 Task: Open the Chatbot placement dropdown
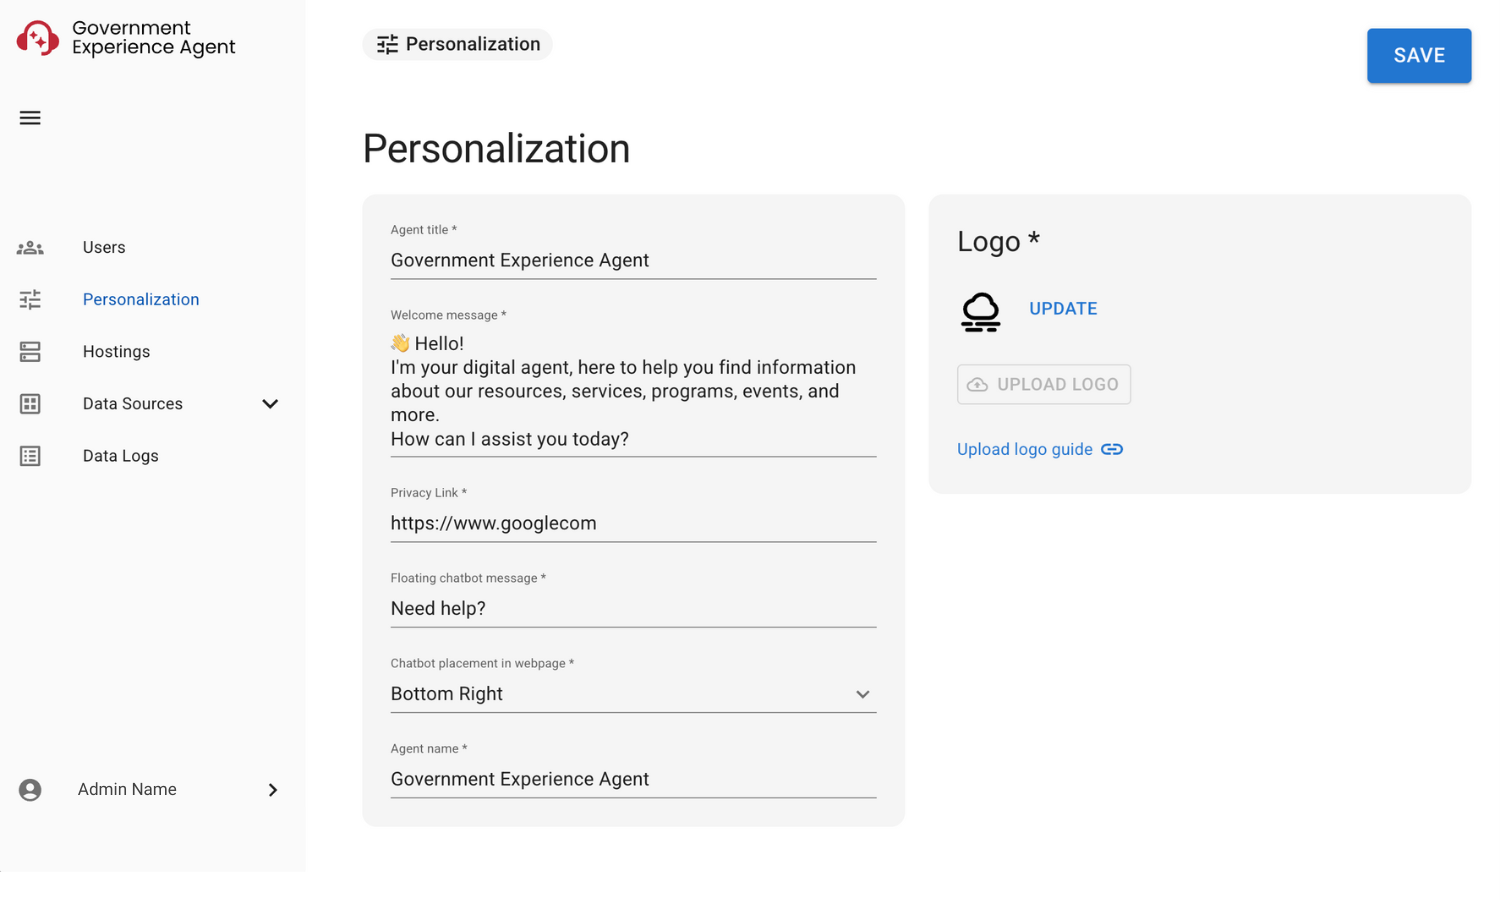point(633,694)
